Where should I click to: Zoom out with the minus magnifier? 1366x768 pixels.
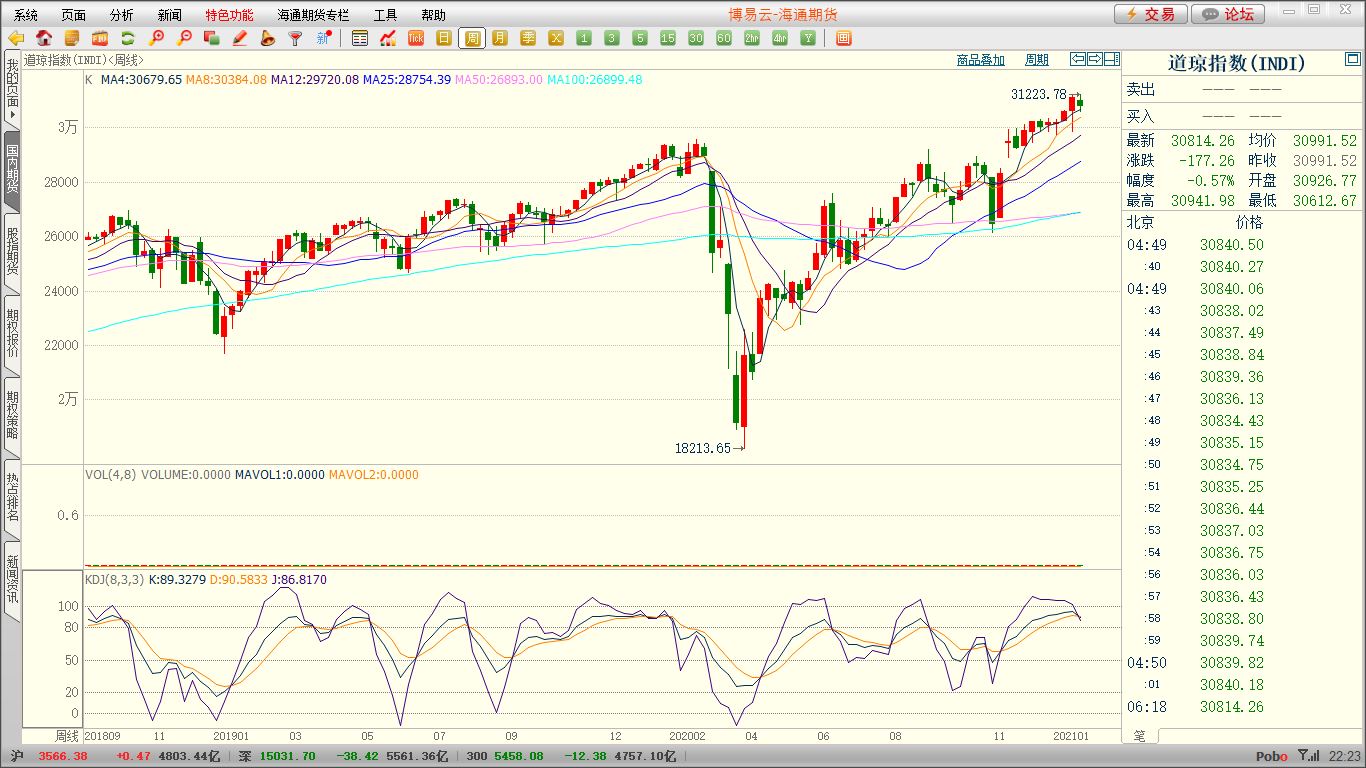(x=184, y=38)
